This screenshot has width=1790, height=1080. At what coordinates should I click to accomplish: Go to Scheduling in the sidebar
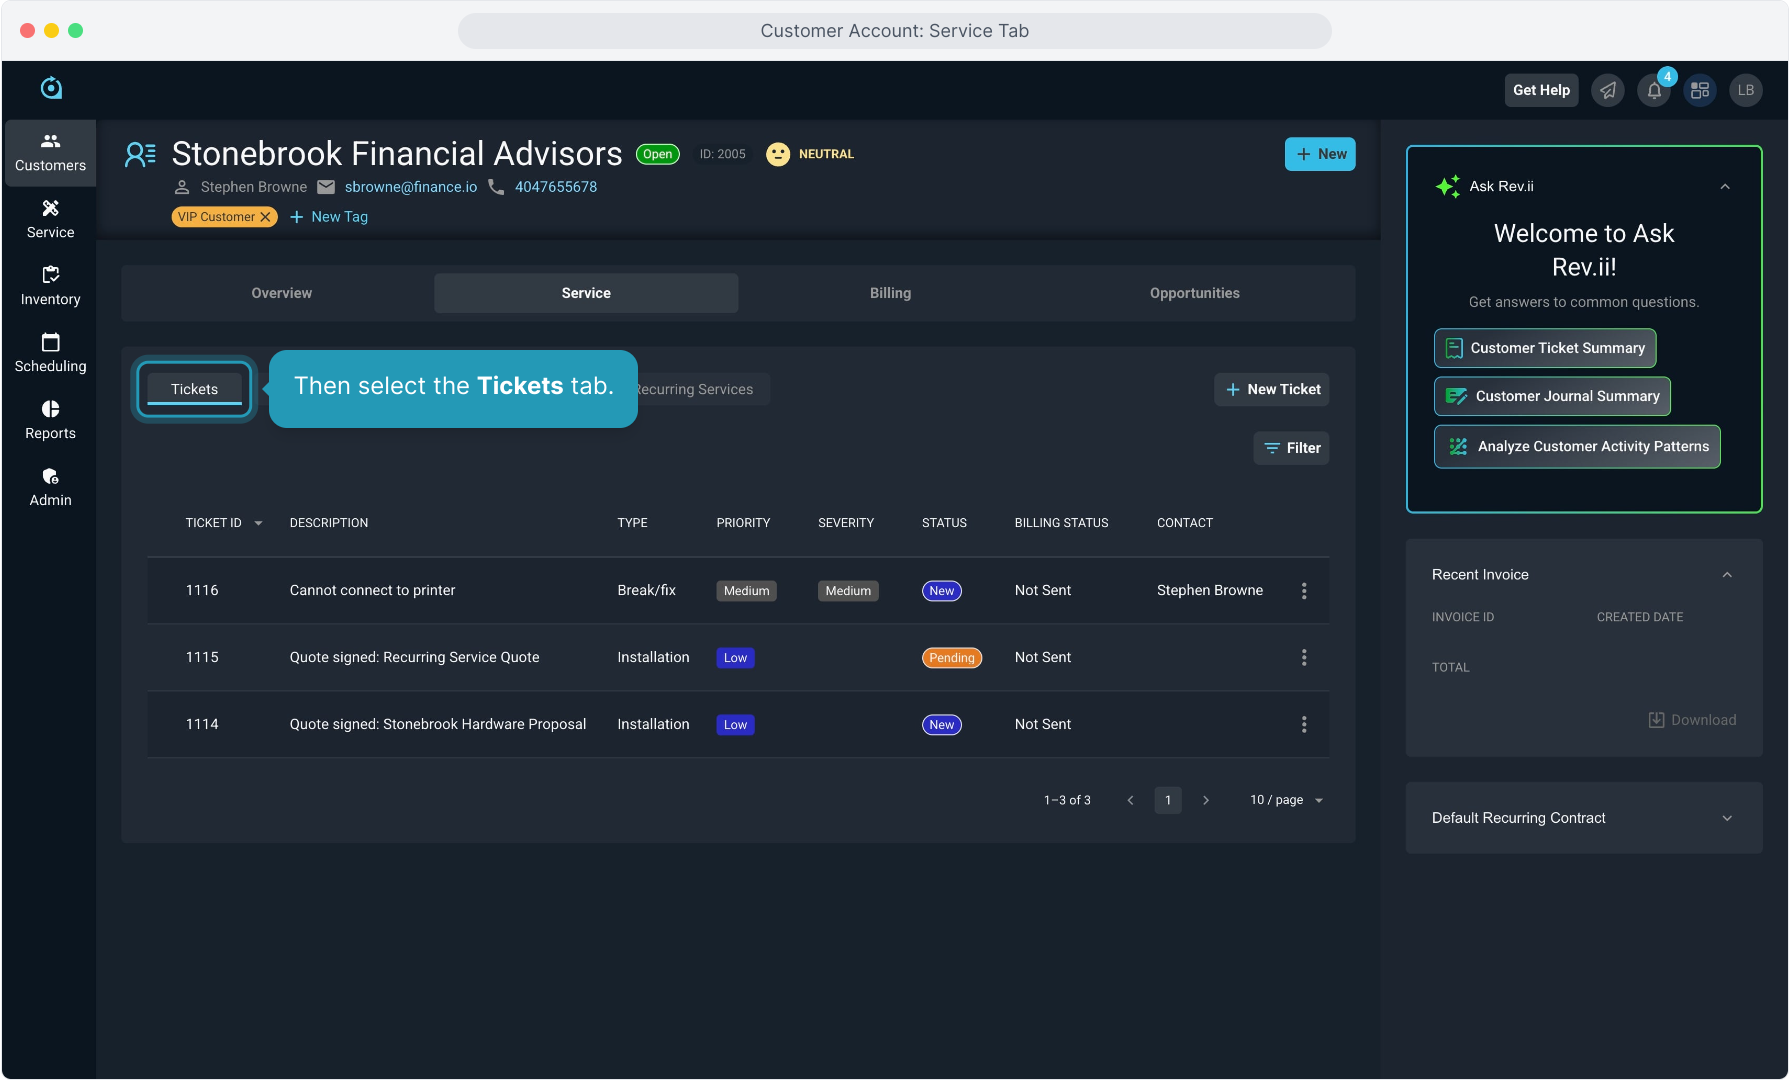tap(50, 353)
